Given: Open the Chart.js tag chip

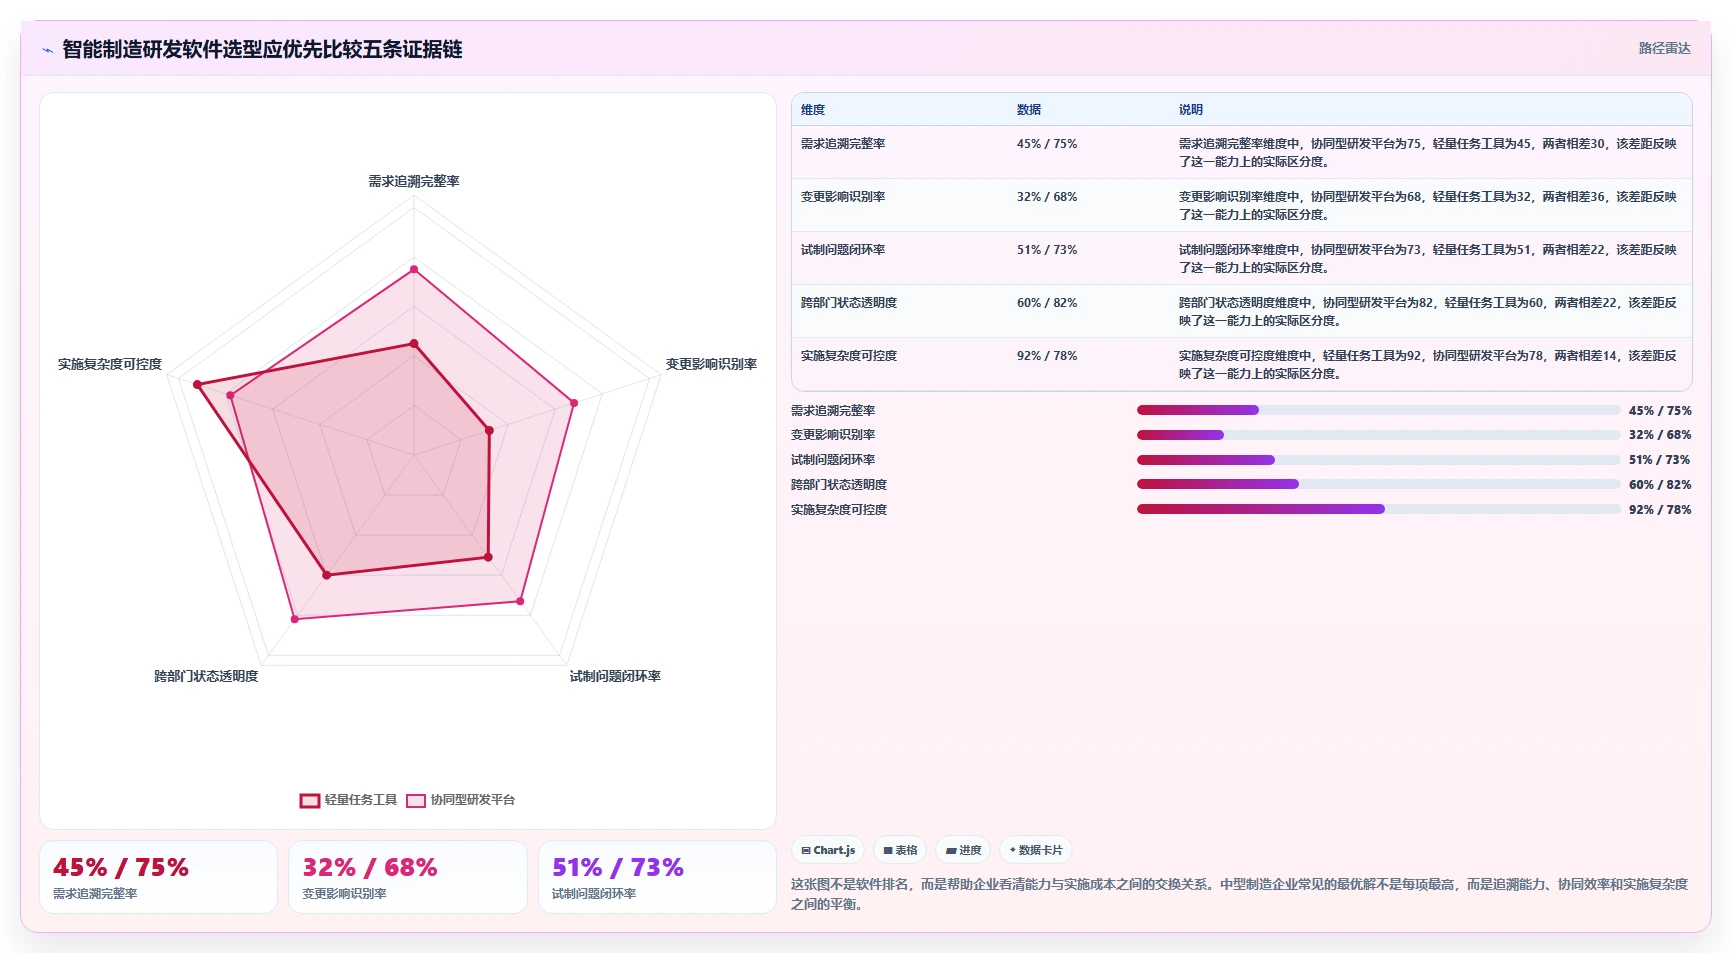Looking at the screenshot, I should coord(828,850).
